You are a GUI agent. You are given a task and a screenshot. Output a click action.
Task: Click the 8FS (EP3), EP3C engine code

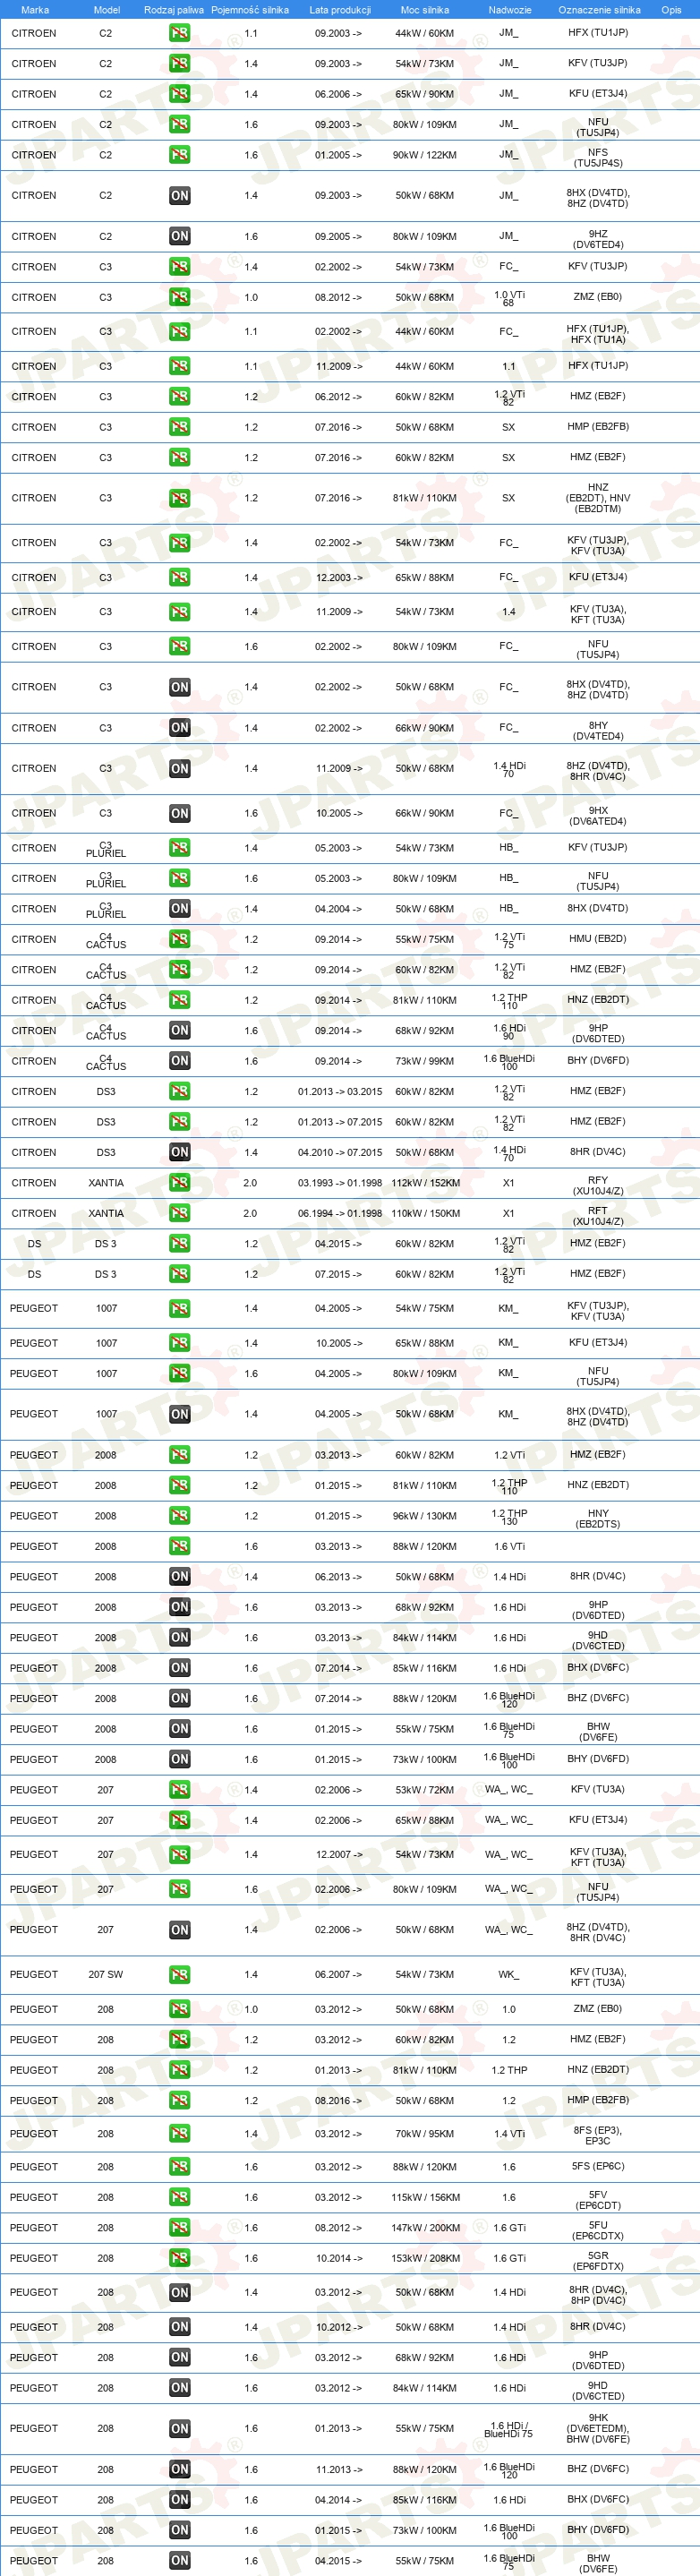598,2135
